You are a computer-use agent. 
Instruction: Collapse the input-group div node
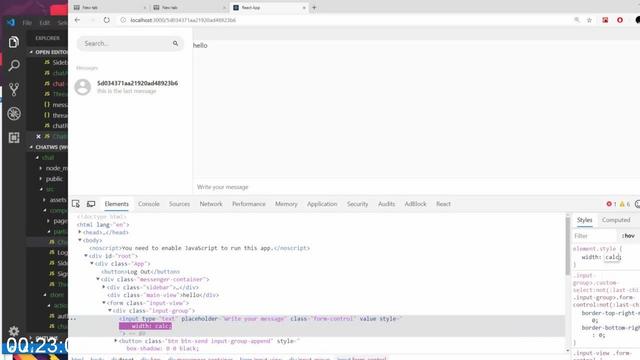point(110,311)
